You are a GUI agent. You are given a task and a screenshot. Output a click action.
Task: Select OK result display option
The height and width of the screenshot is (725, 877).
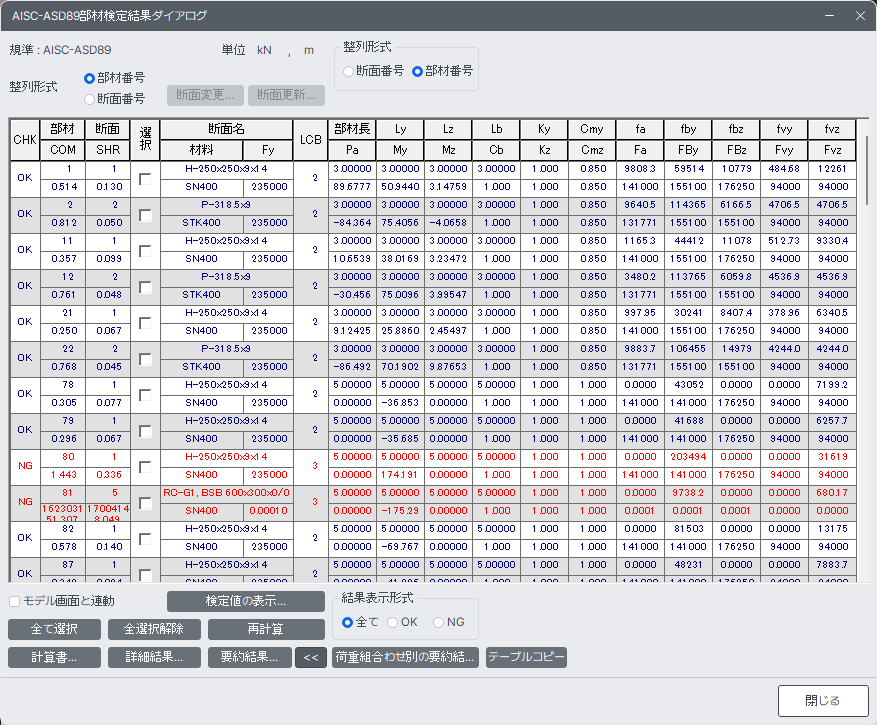click(x=393, y=623)
